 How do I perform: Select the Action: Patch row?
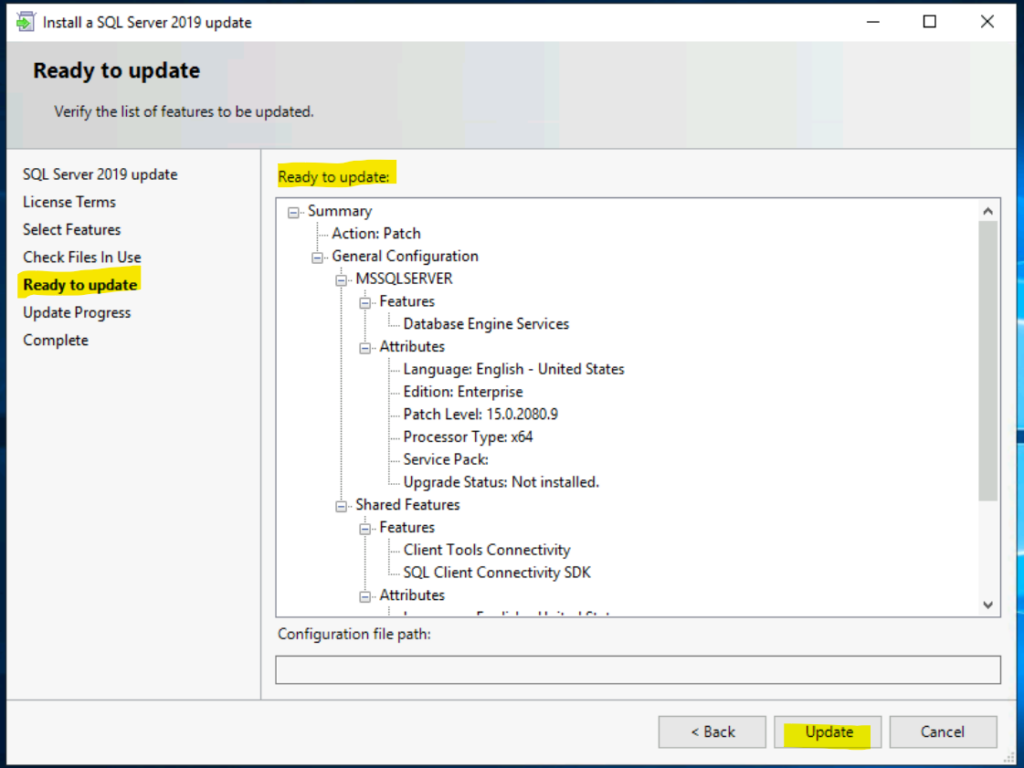tap(376, 233)
